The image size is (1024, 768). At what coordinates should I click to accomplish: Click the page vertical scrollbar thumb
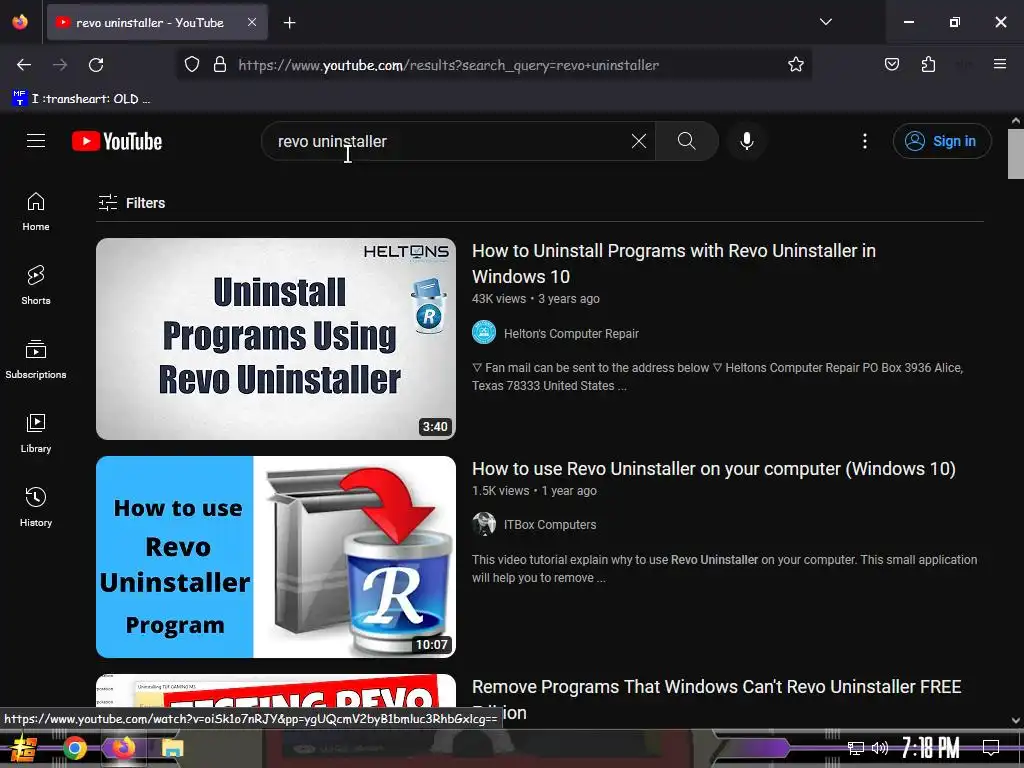click(1016, 153)
